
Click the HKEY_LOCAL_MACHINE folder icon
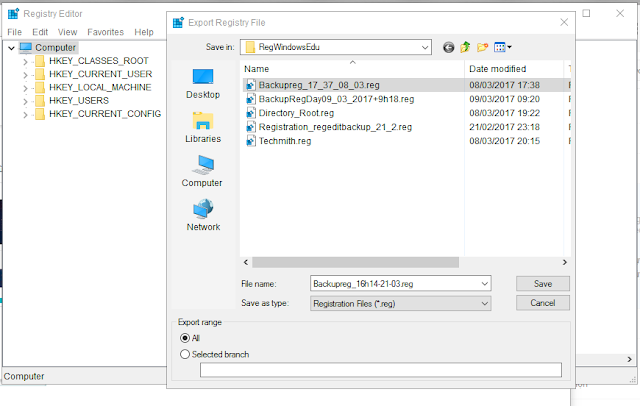tap(40, 87)
